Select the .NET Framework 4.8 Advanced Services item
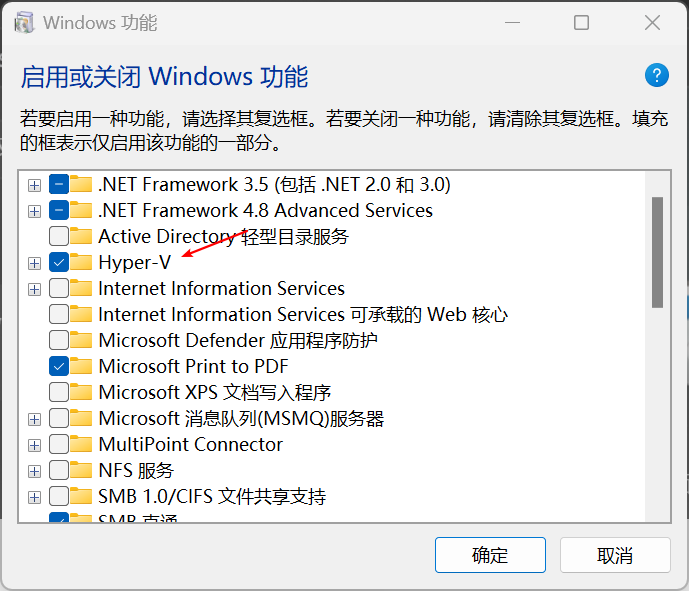Image resolution: width=689 pixels, height=591 pixels. coord(265,210)
